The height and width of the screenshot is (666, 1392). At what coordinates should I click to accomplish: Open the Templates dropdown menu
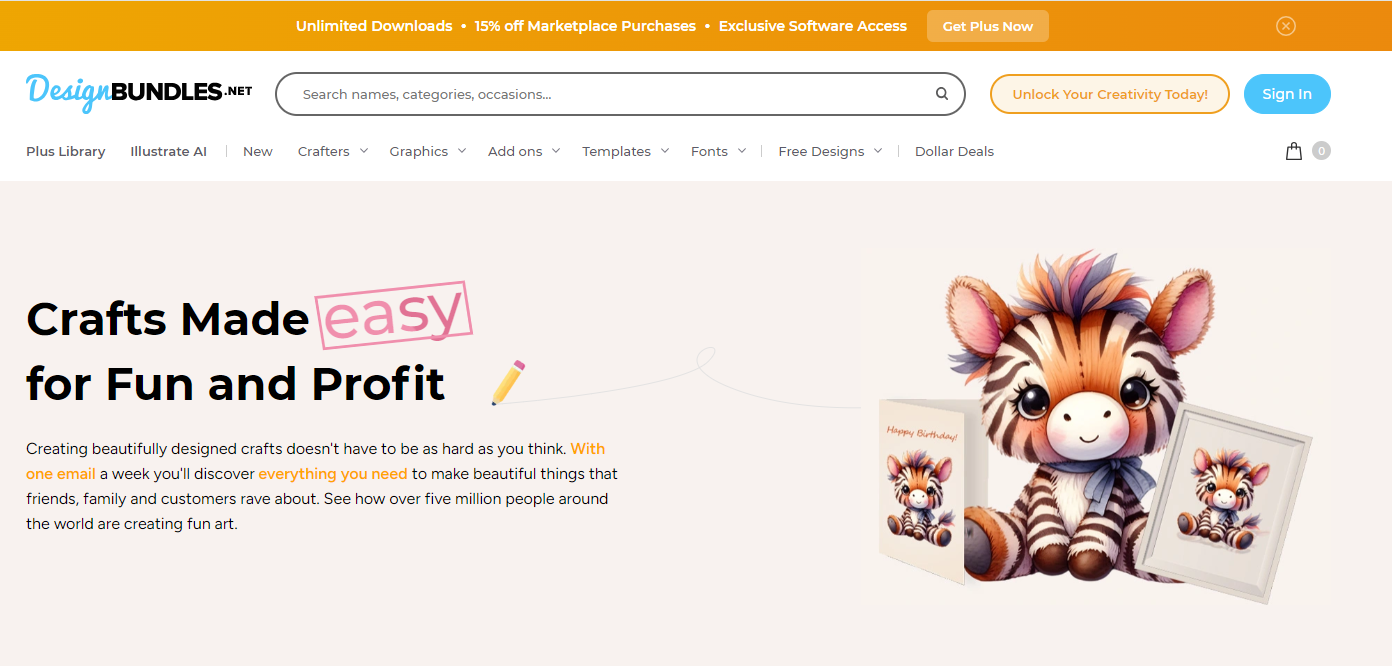tap(626, 151)
